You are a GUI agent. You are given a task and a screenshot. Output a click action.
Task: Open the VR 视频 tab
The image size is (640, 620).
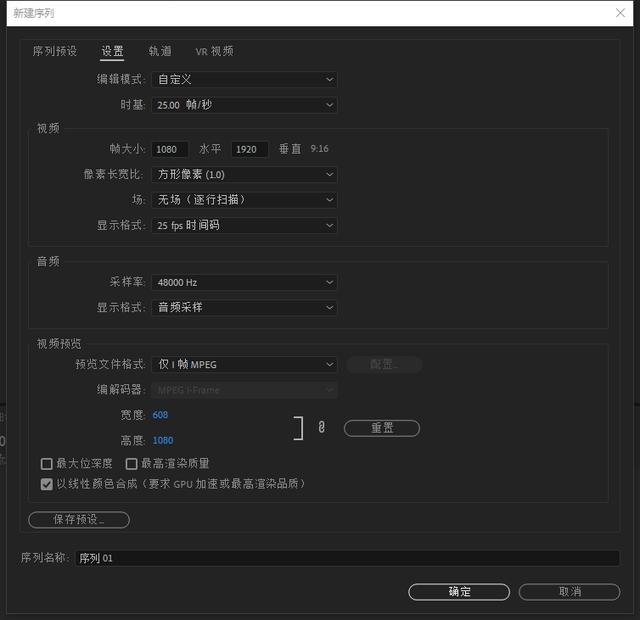(214, 51)
